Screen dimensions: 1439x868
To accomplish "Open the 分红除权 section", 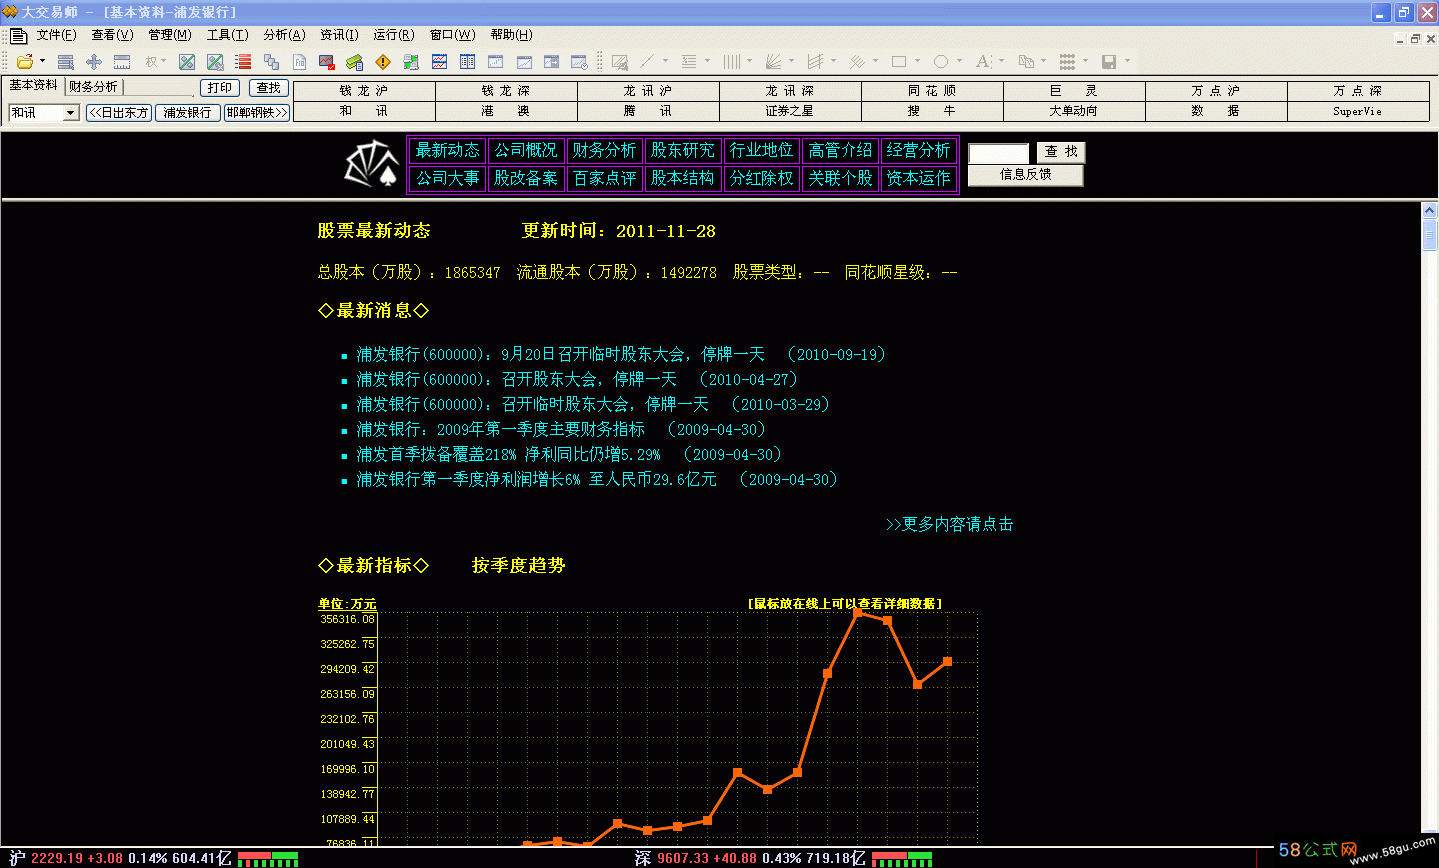I will tap(762, 179).
